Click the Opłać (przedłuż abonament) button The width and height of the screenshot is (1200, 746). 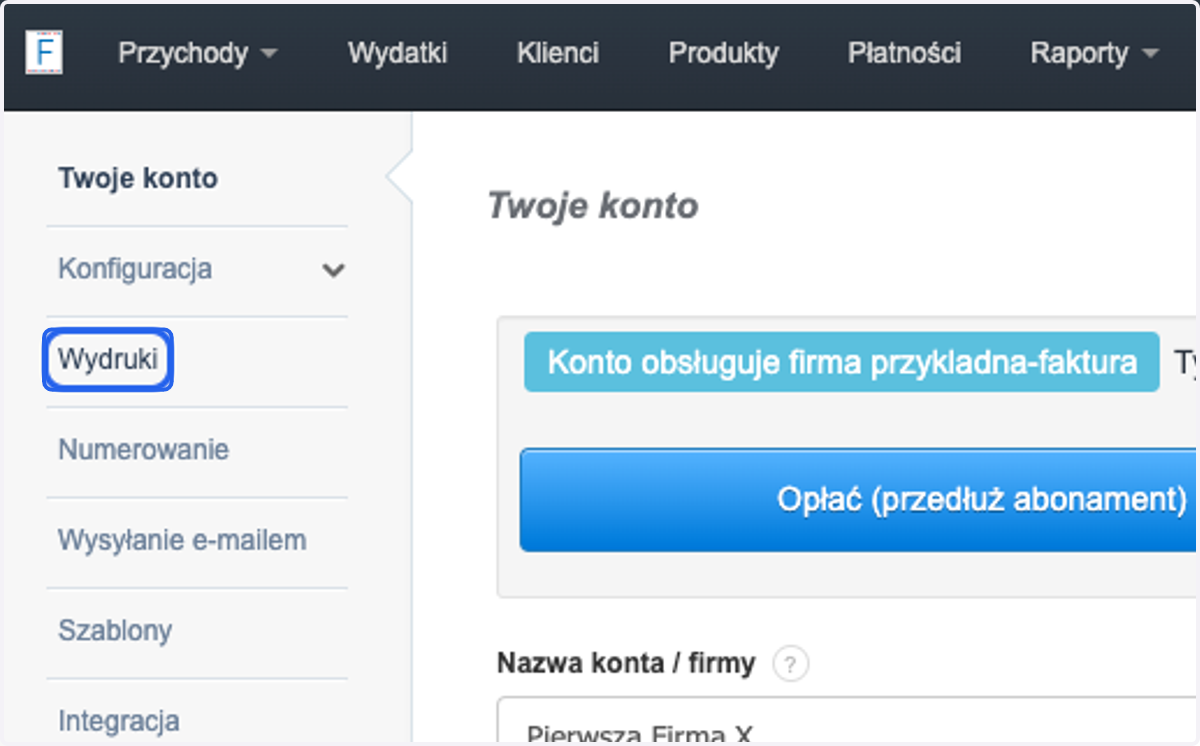point(858,499)
